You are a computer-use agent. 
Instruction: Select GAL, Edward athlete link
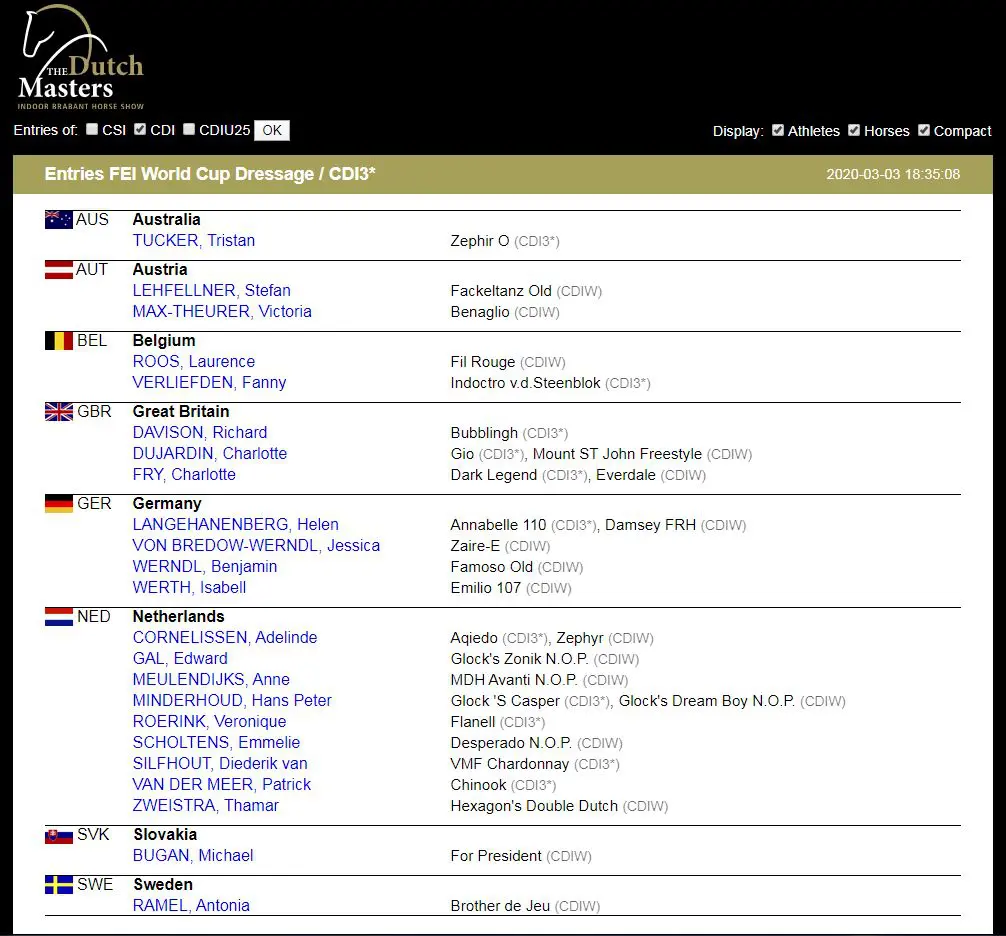coord(180,659)
